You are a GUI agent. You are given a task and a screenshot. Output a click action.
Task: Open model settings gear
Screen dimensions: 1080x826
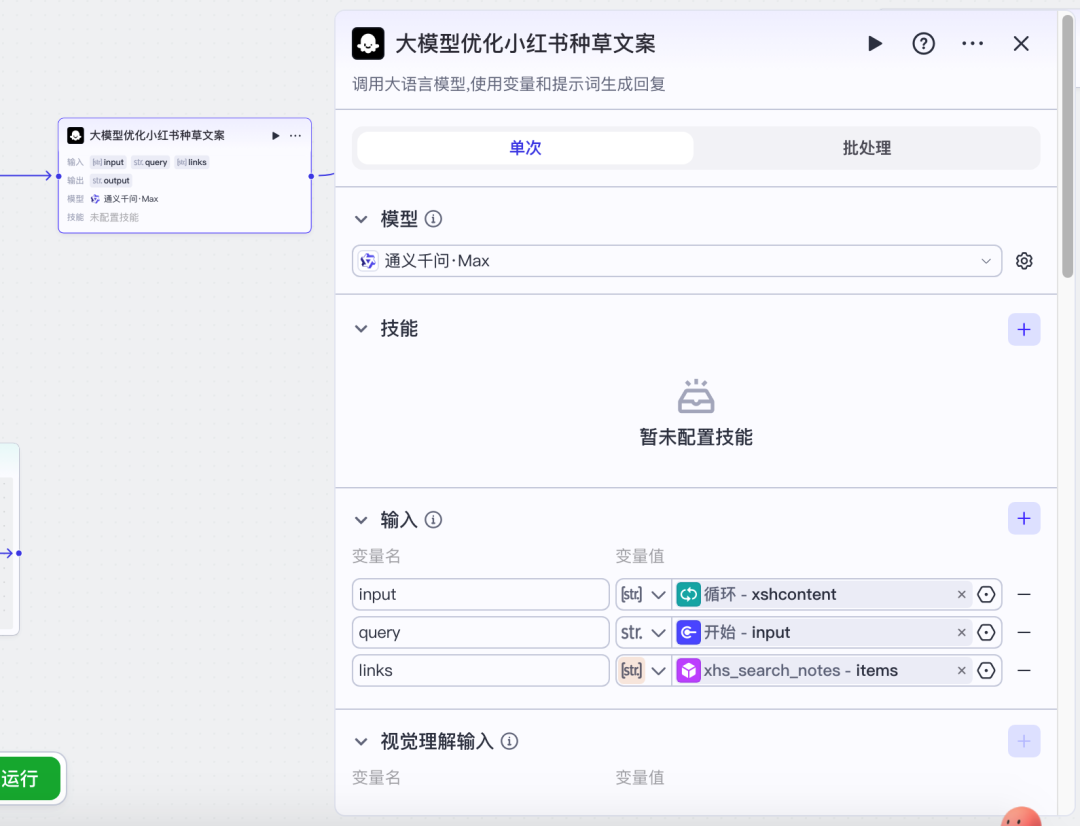1024,261
